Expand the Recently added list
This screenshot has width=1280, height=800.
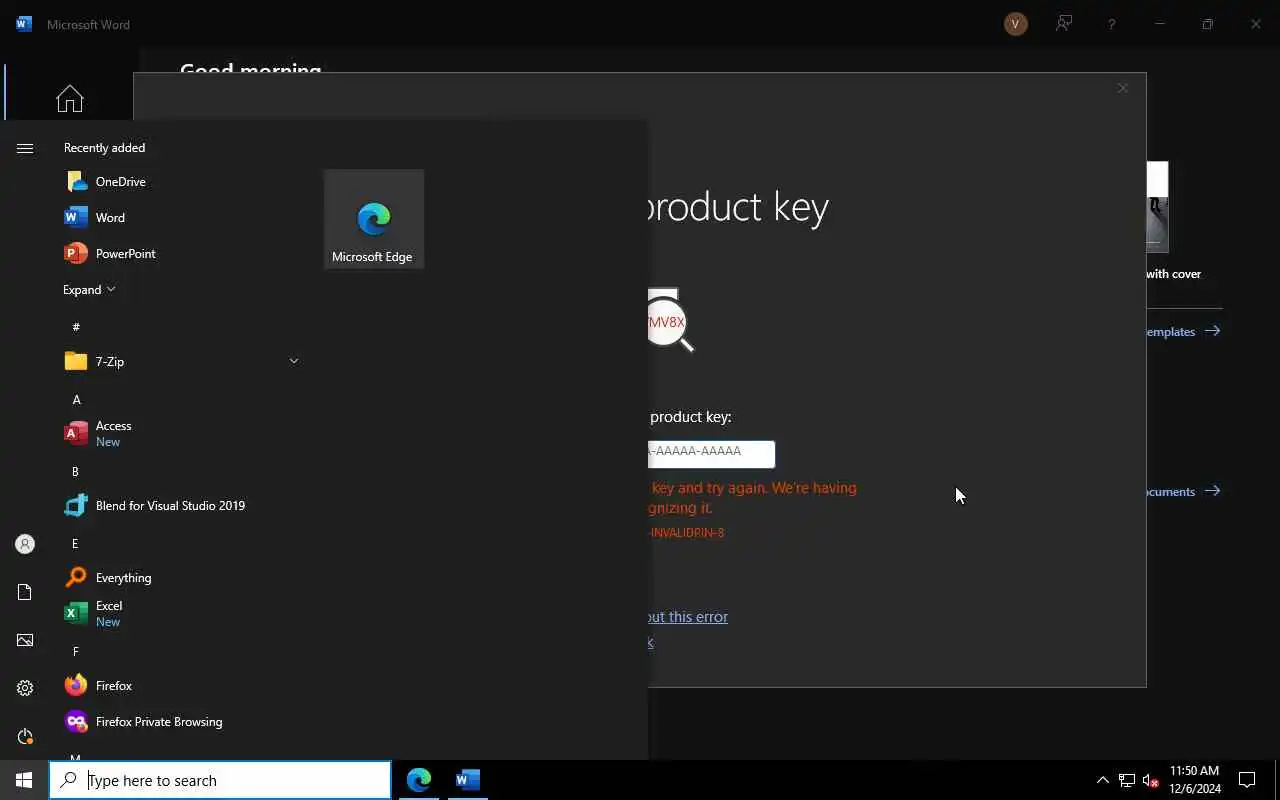89,289
